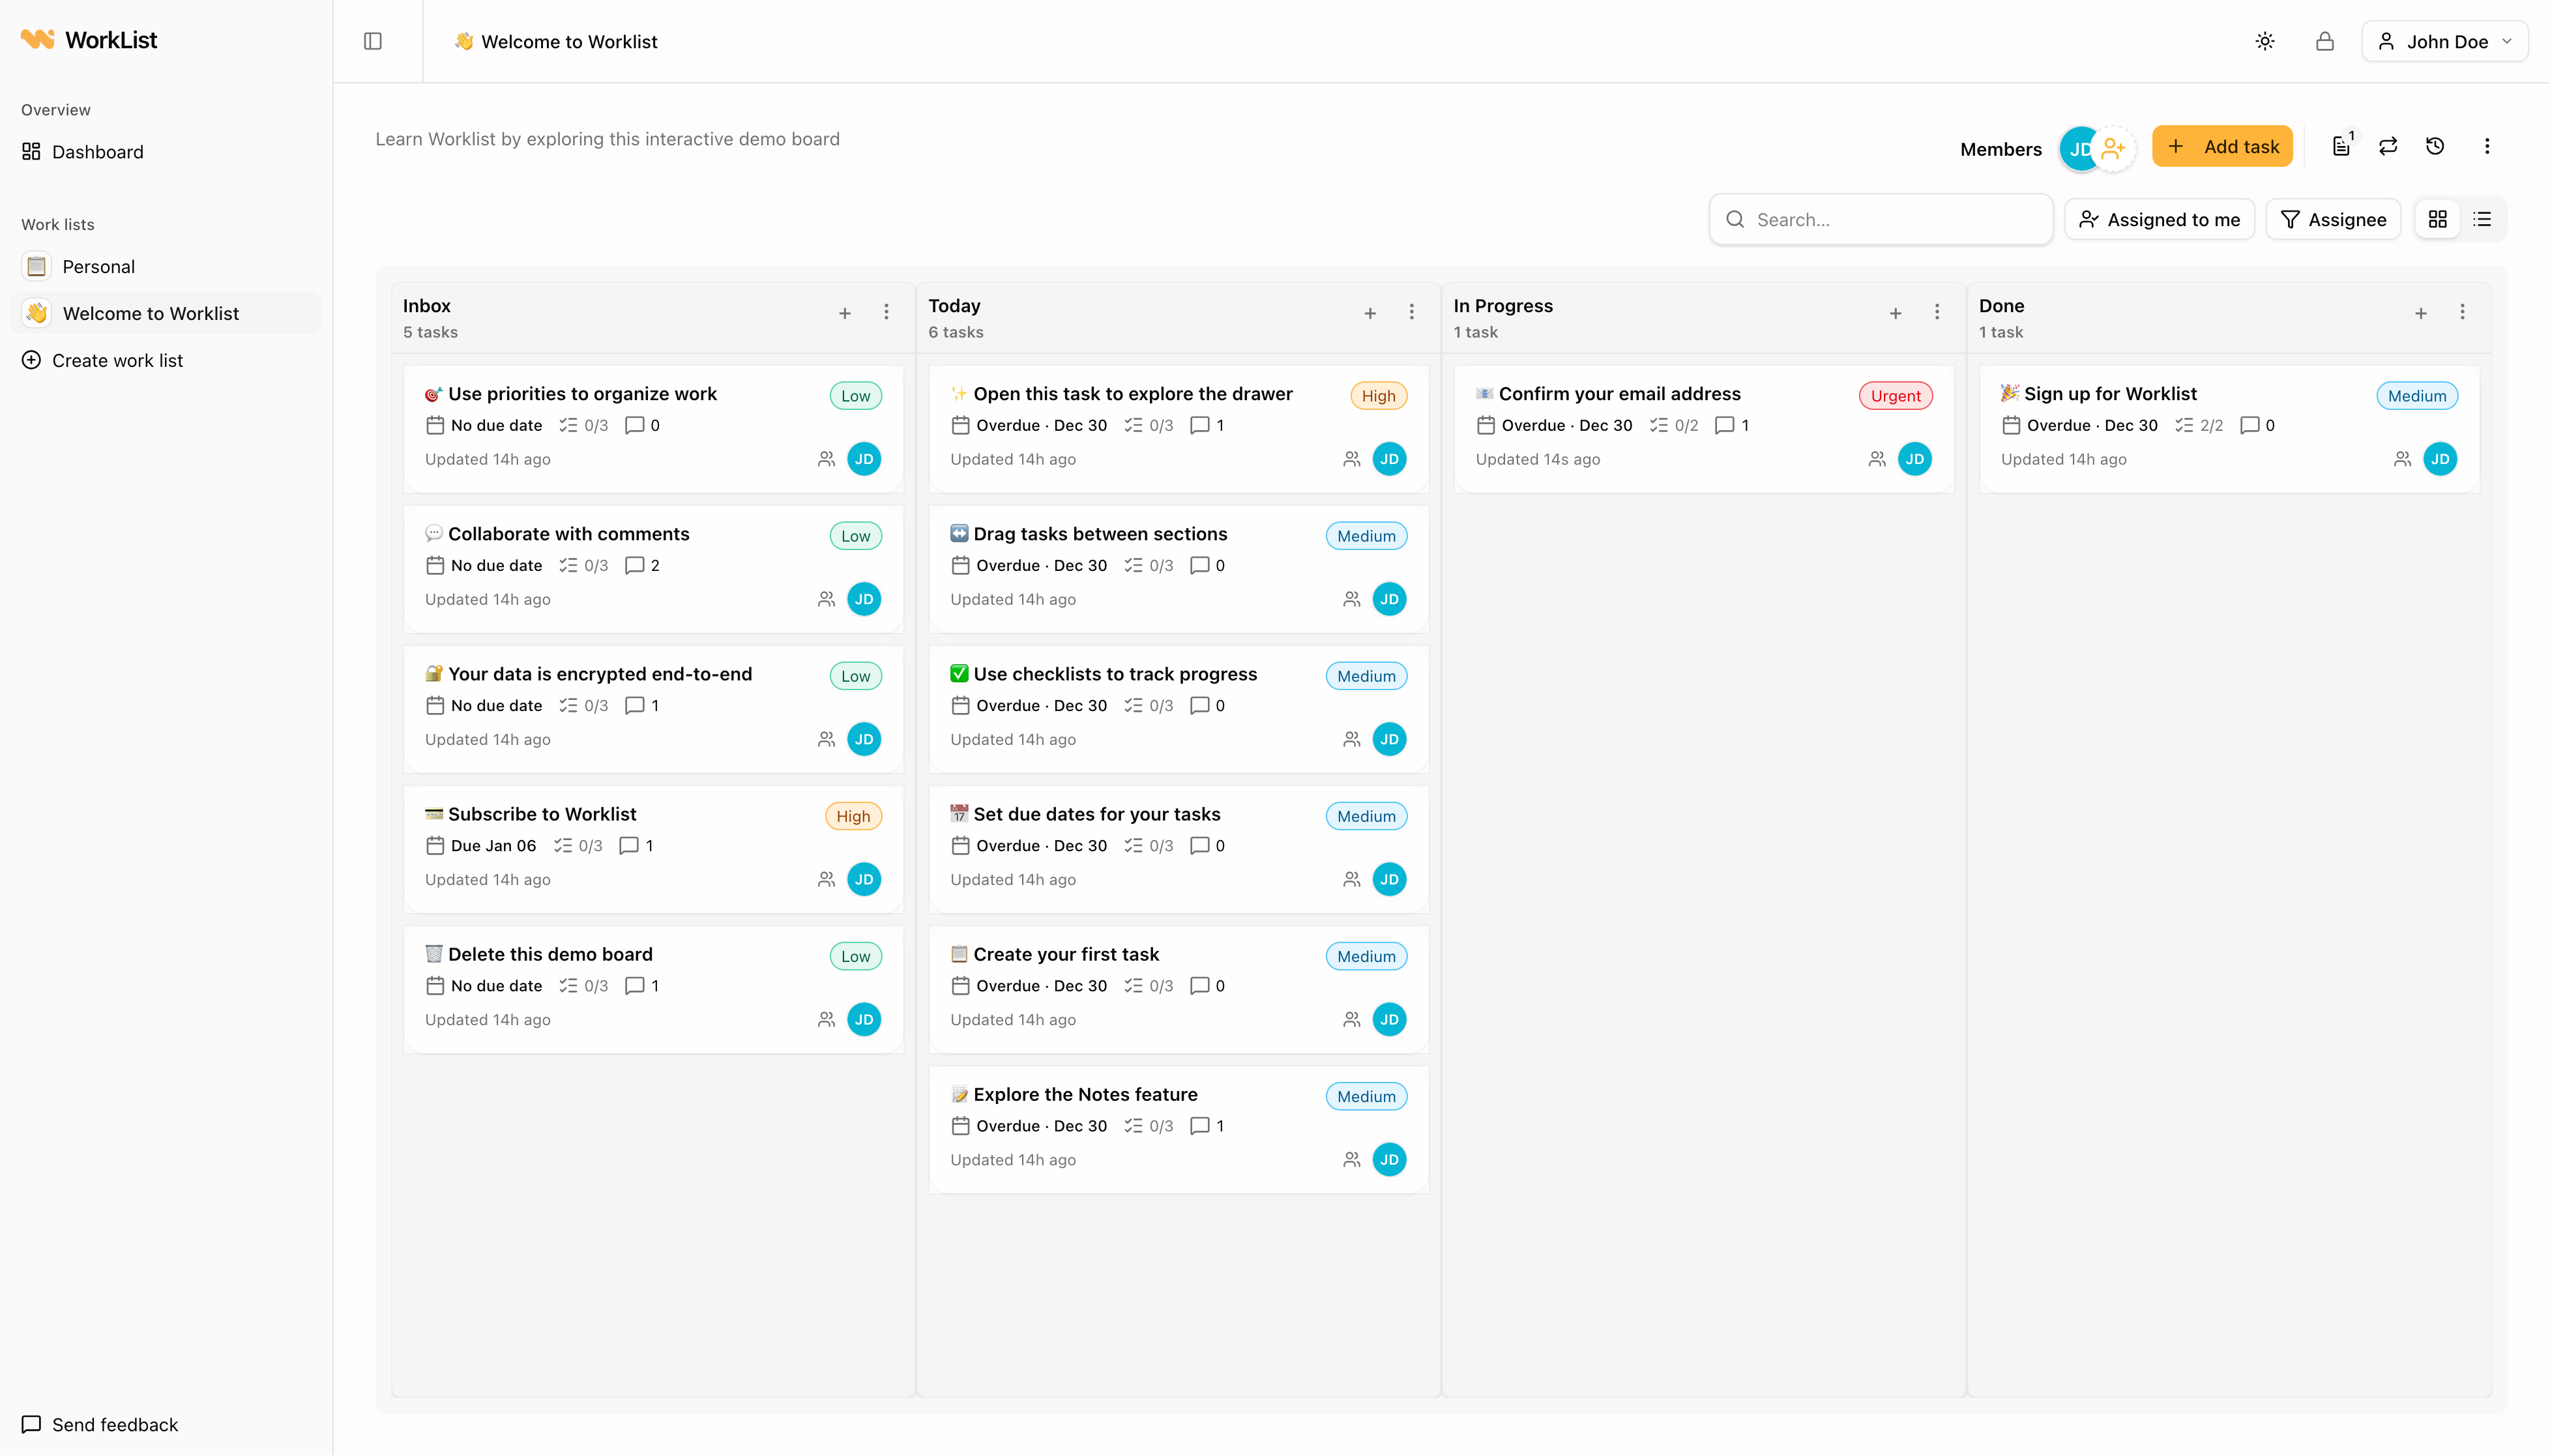
Task: Collapse the left sidebar
Action: (x=373, y=41)
